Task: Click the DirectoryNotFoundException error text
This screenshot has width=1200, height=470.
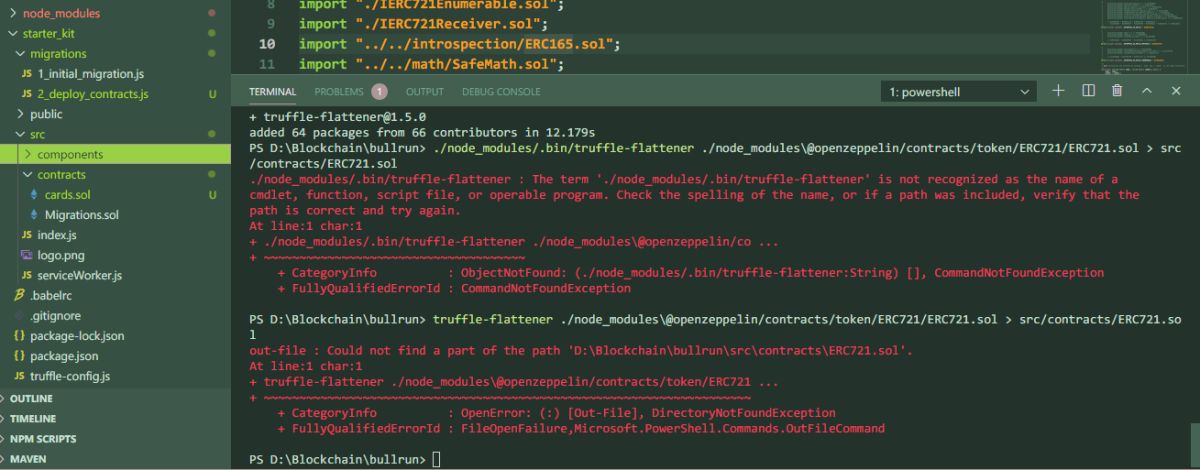Action: [744, 412]
